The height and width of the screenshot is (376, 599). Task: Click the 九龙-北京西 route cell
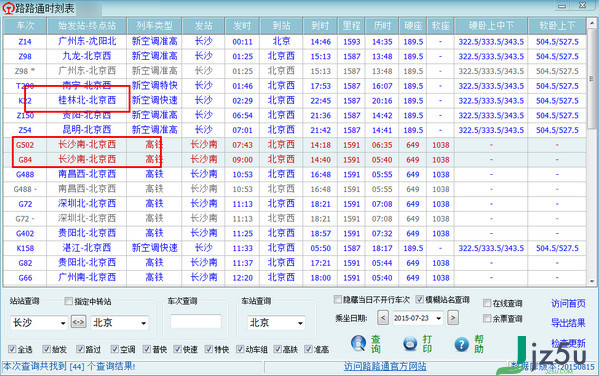click(x=87, y=56)
